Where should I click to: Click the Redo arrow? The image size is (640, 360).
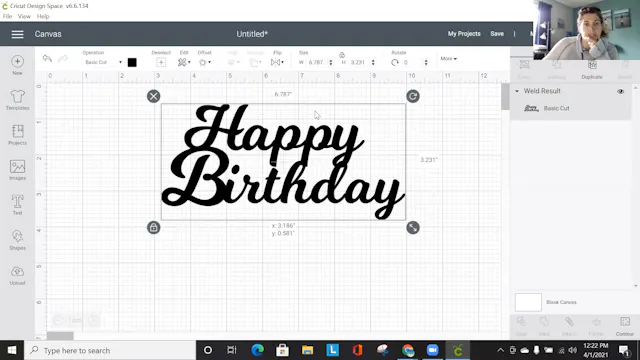tap(62, 58)
